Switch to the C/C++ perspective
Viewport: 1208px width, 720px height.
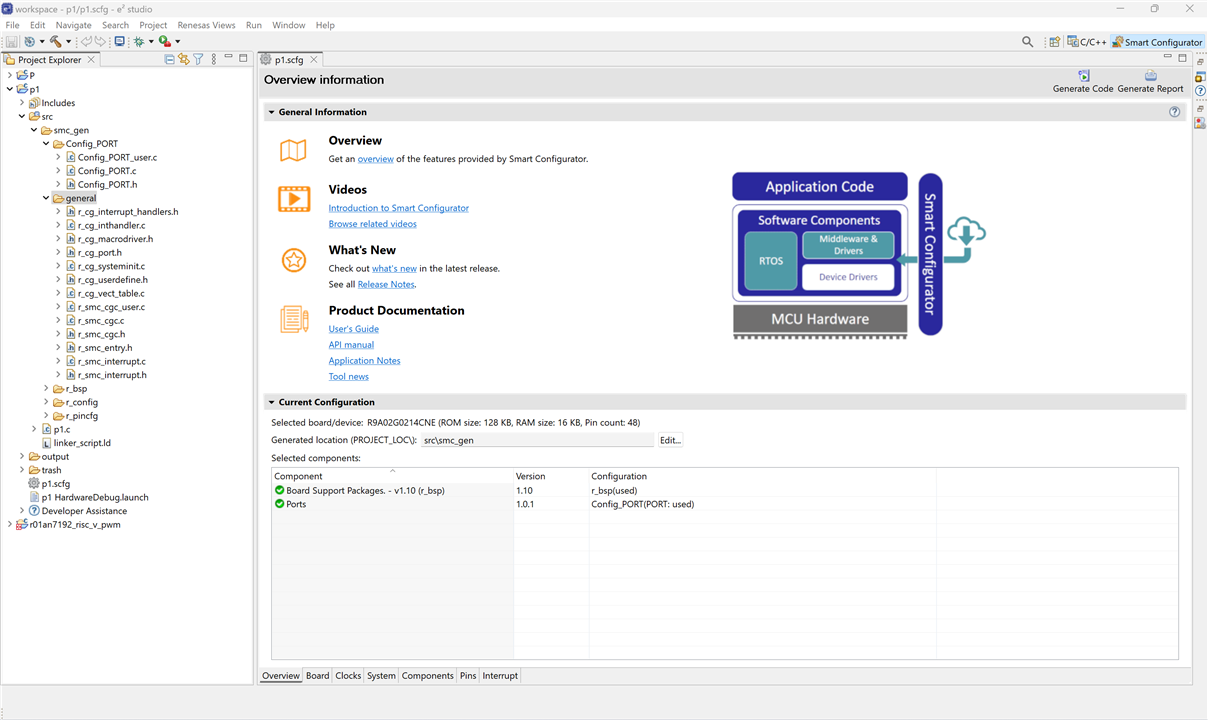[x=1086, y=42]
